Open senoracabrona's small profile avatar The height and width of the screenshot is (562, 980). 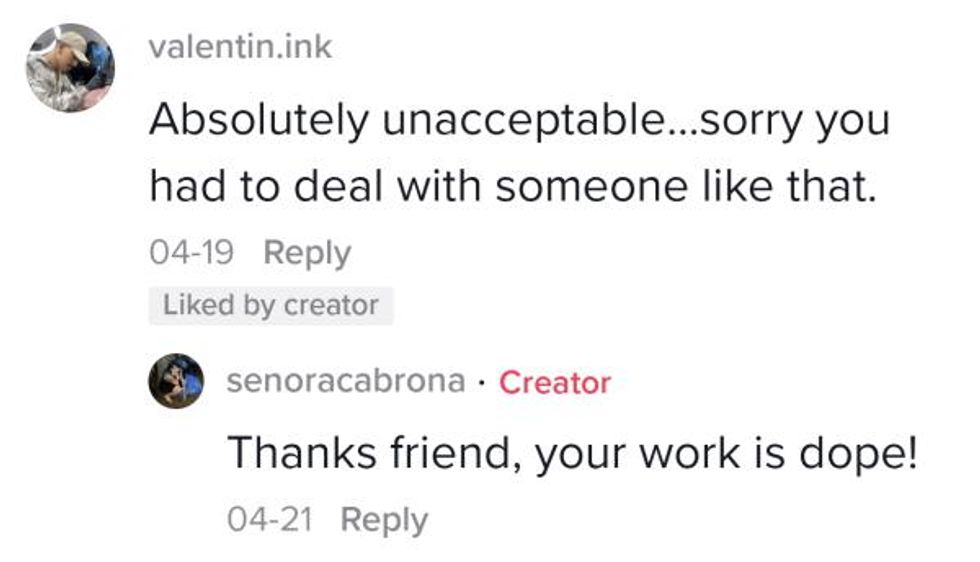coord(176,381)
